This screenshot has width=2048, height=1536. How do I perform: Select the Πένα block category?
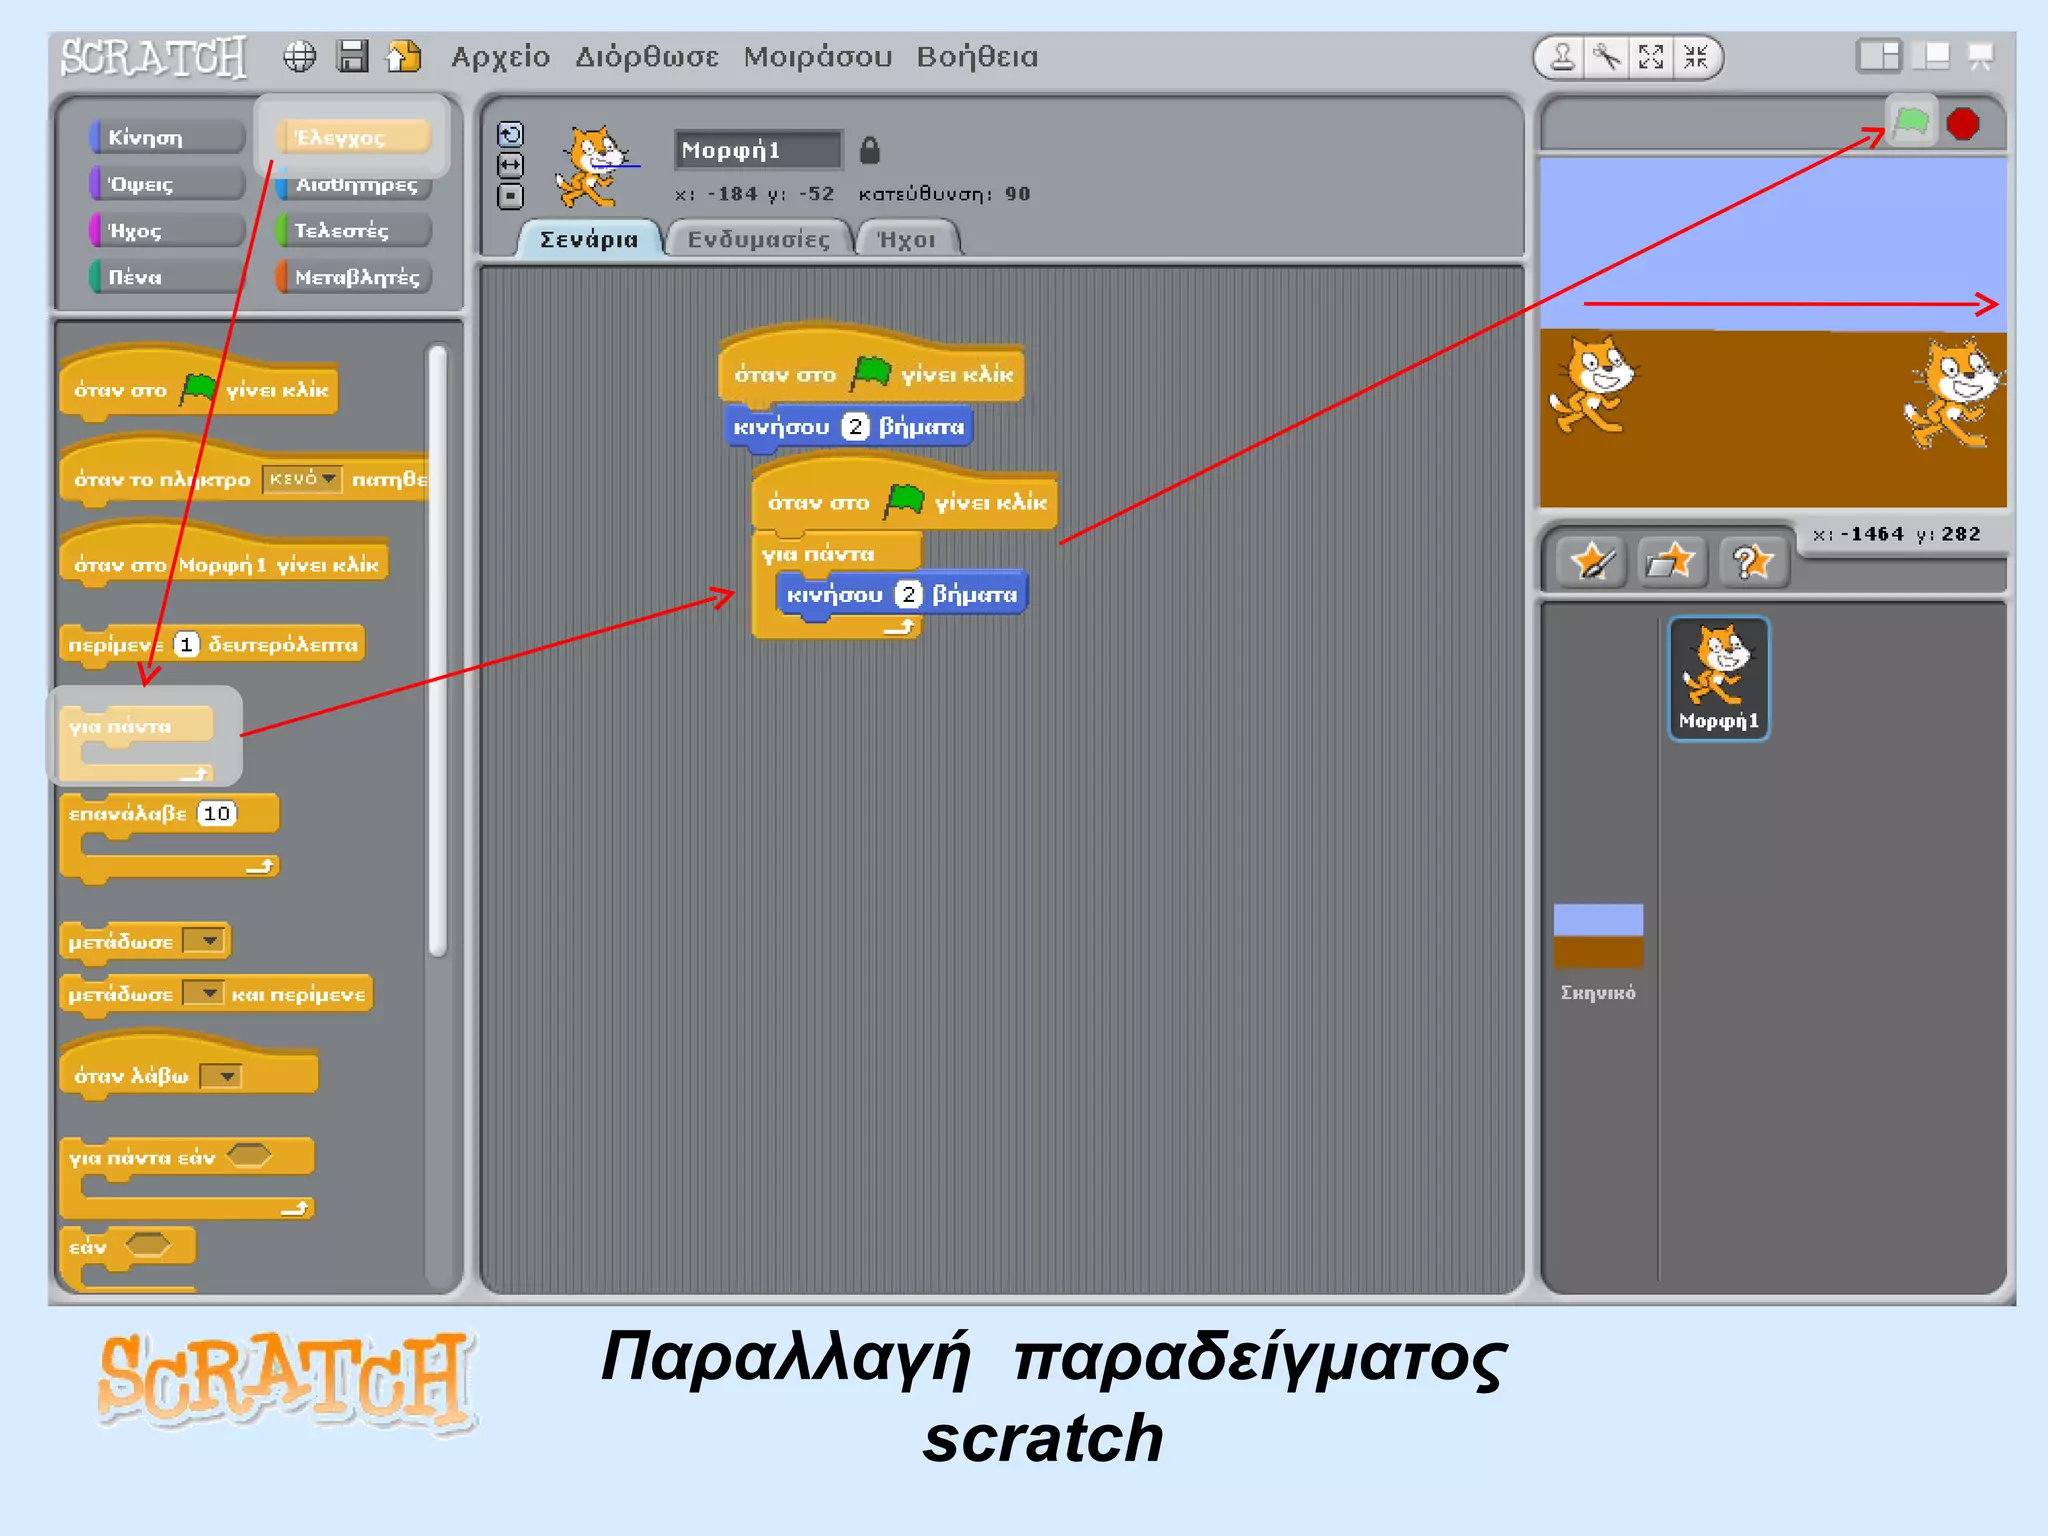point(167,277)
